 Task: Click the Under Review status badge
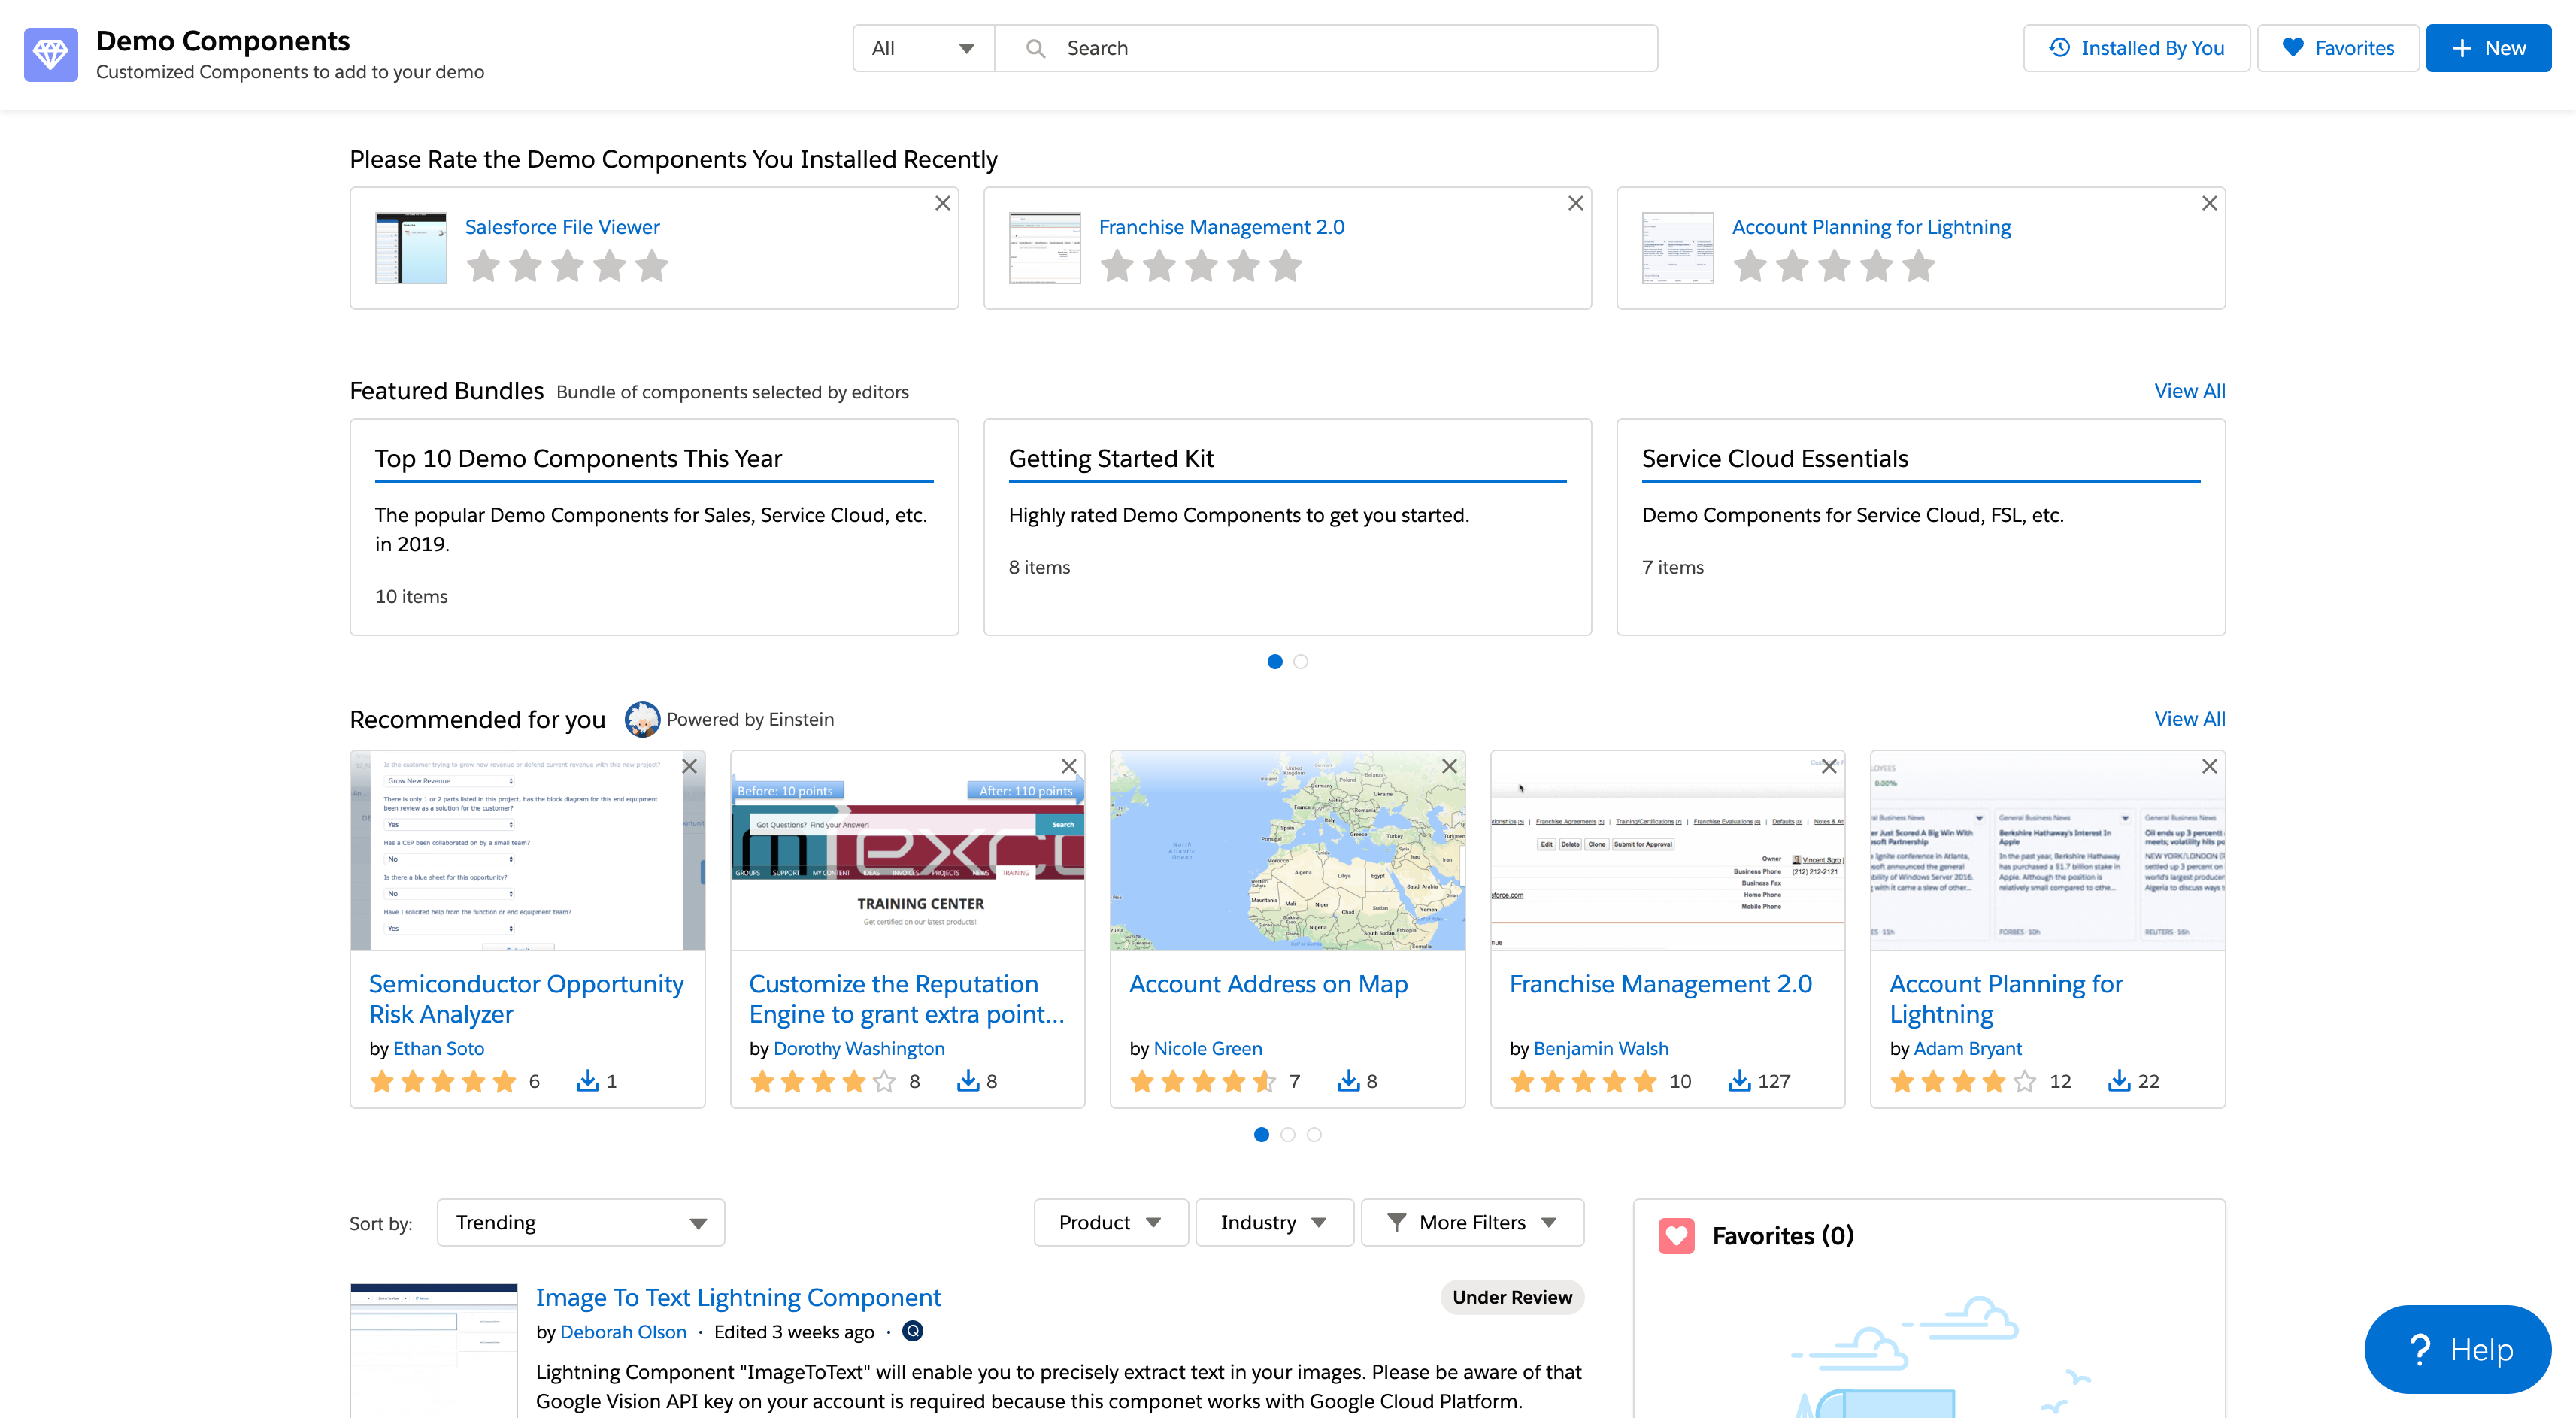click(1512, 1297)
